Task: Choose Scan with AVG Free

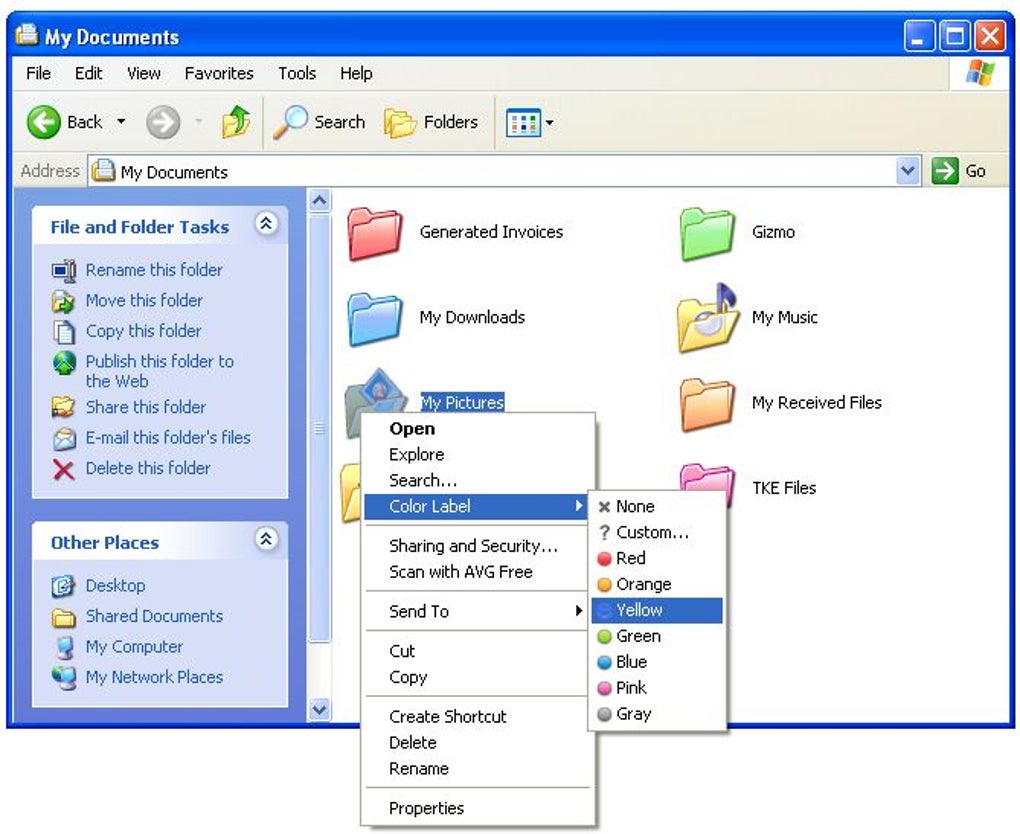Action: click(x=478, y=572)
